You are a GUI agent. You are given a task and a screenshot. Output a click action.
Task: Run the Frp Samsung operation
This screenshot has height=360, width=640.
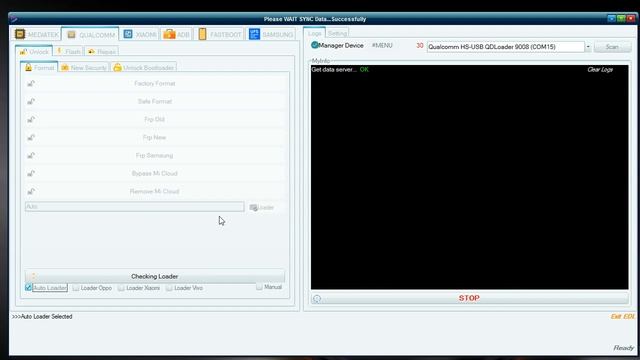coord(155,155)
